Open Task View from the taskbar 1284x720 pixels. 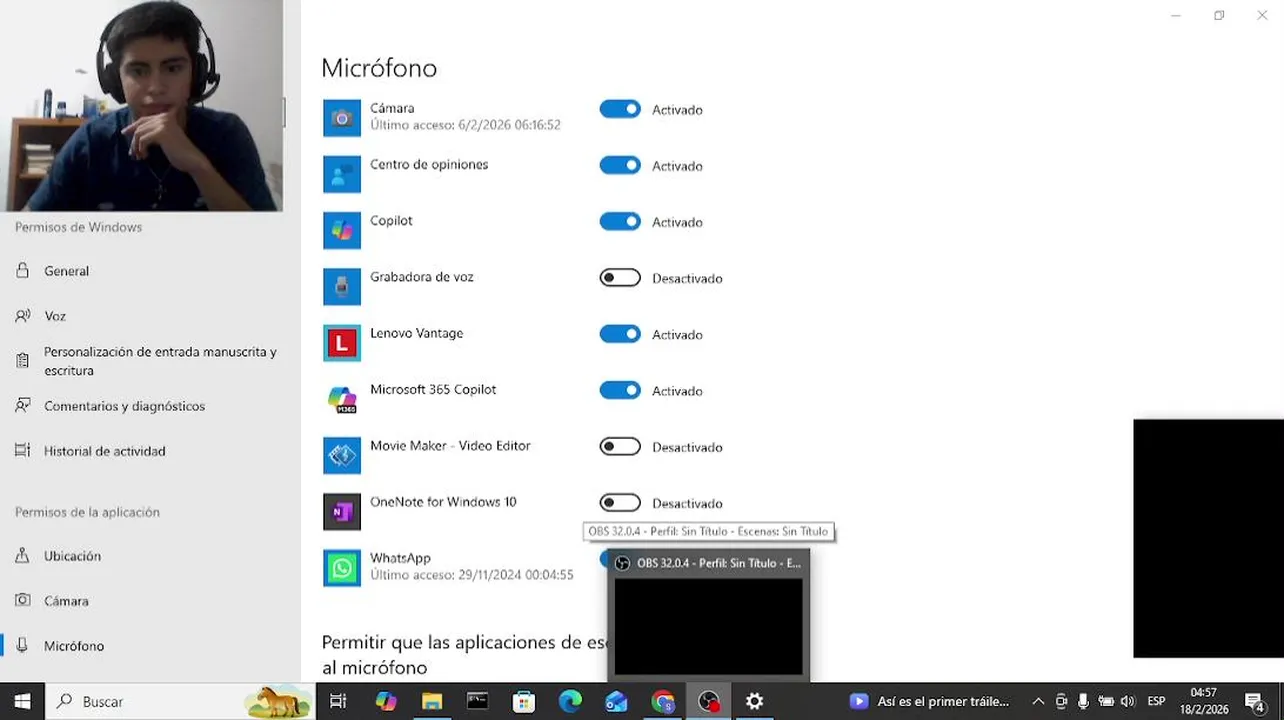[338, 702]
